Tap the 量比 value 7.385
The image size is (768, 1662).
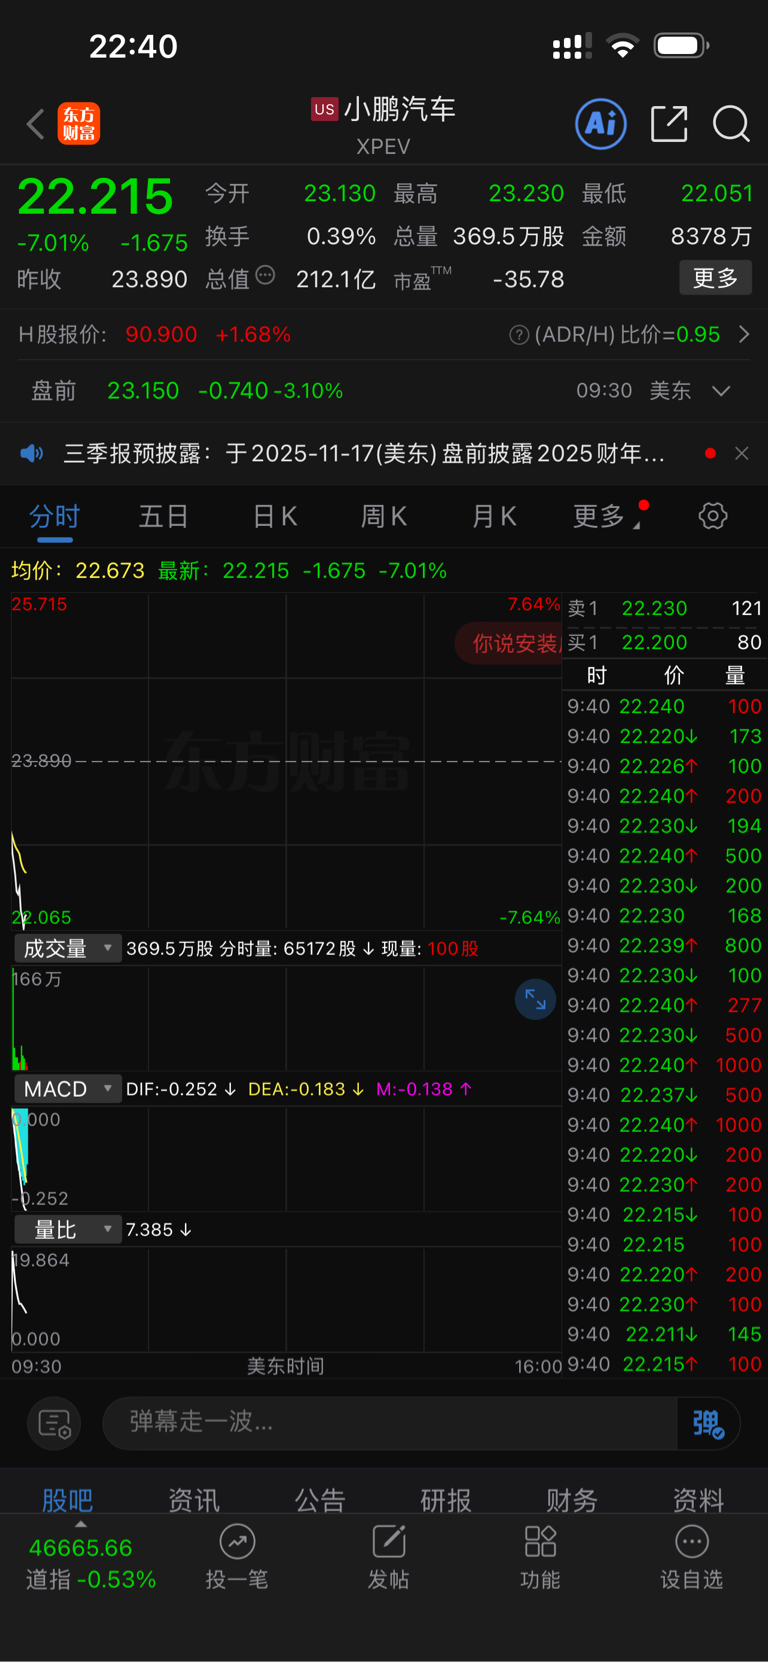point(158,1230)
